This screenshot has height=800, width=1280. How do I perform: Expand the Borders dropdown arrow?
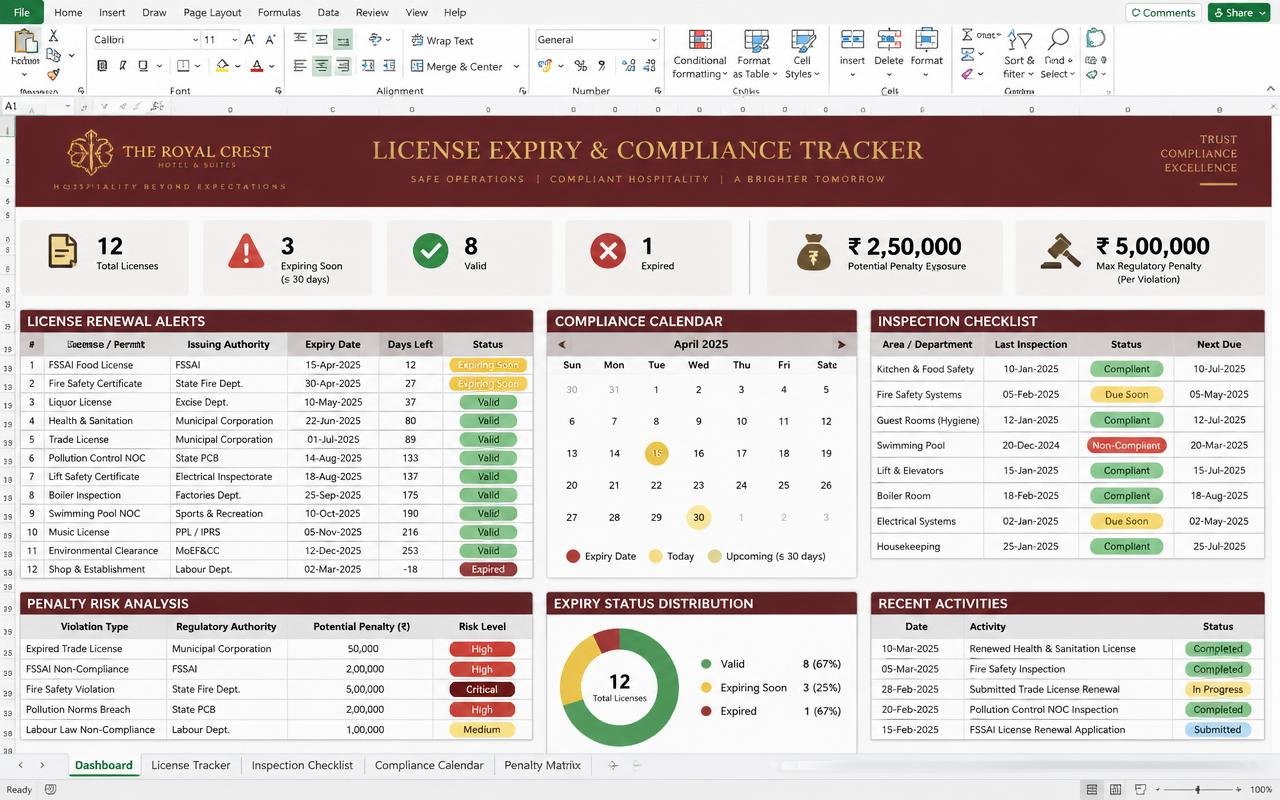(x=197, y=66)
